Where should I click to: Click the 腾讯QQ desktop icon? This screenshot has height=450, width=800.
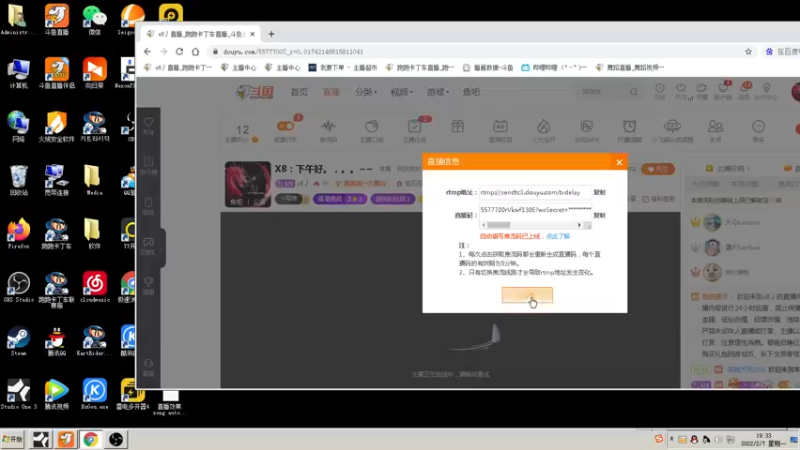[56, 340]
